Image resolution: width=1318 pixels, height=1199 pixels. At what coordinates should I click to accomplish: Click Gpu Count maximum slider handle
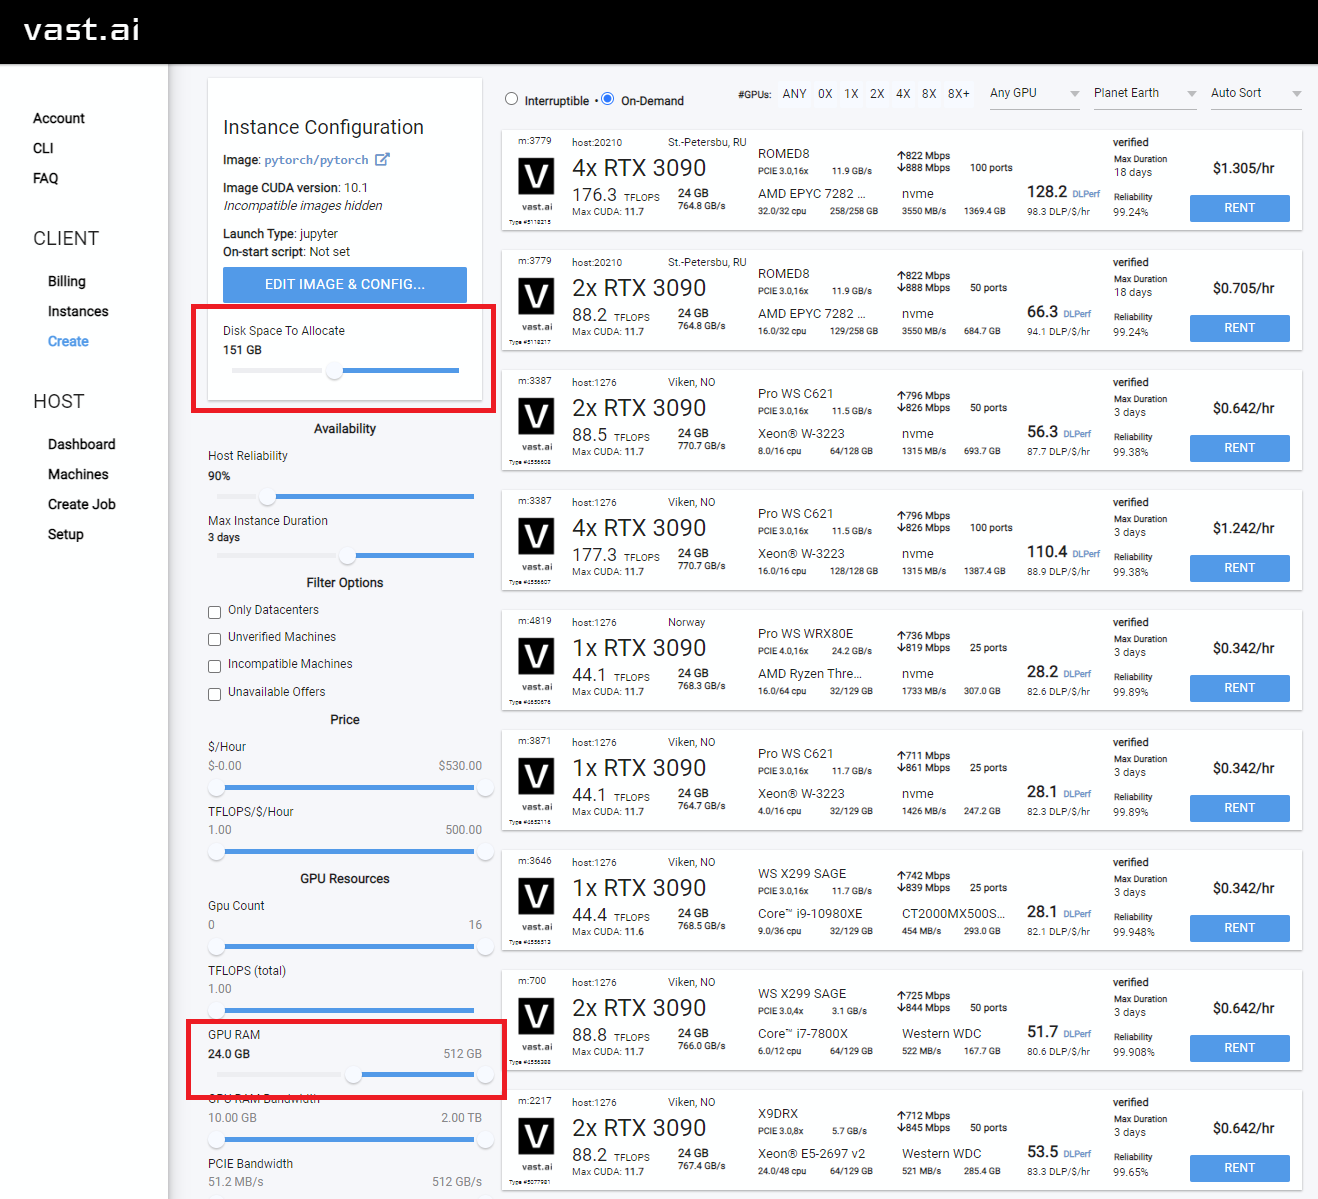[485, 946]
